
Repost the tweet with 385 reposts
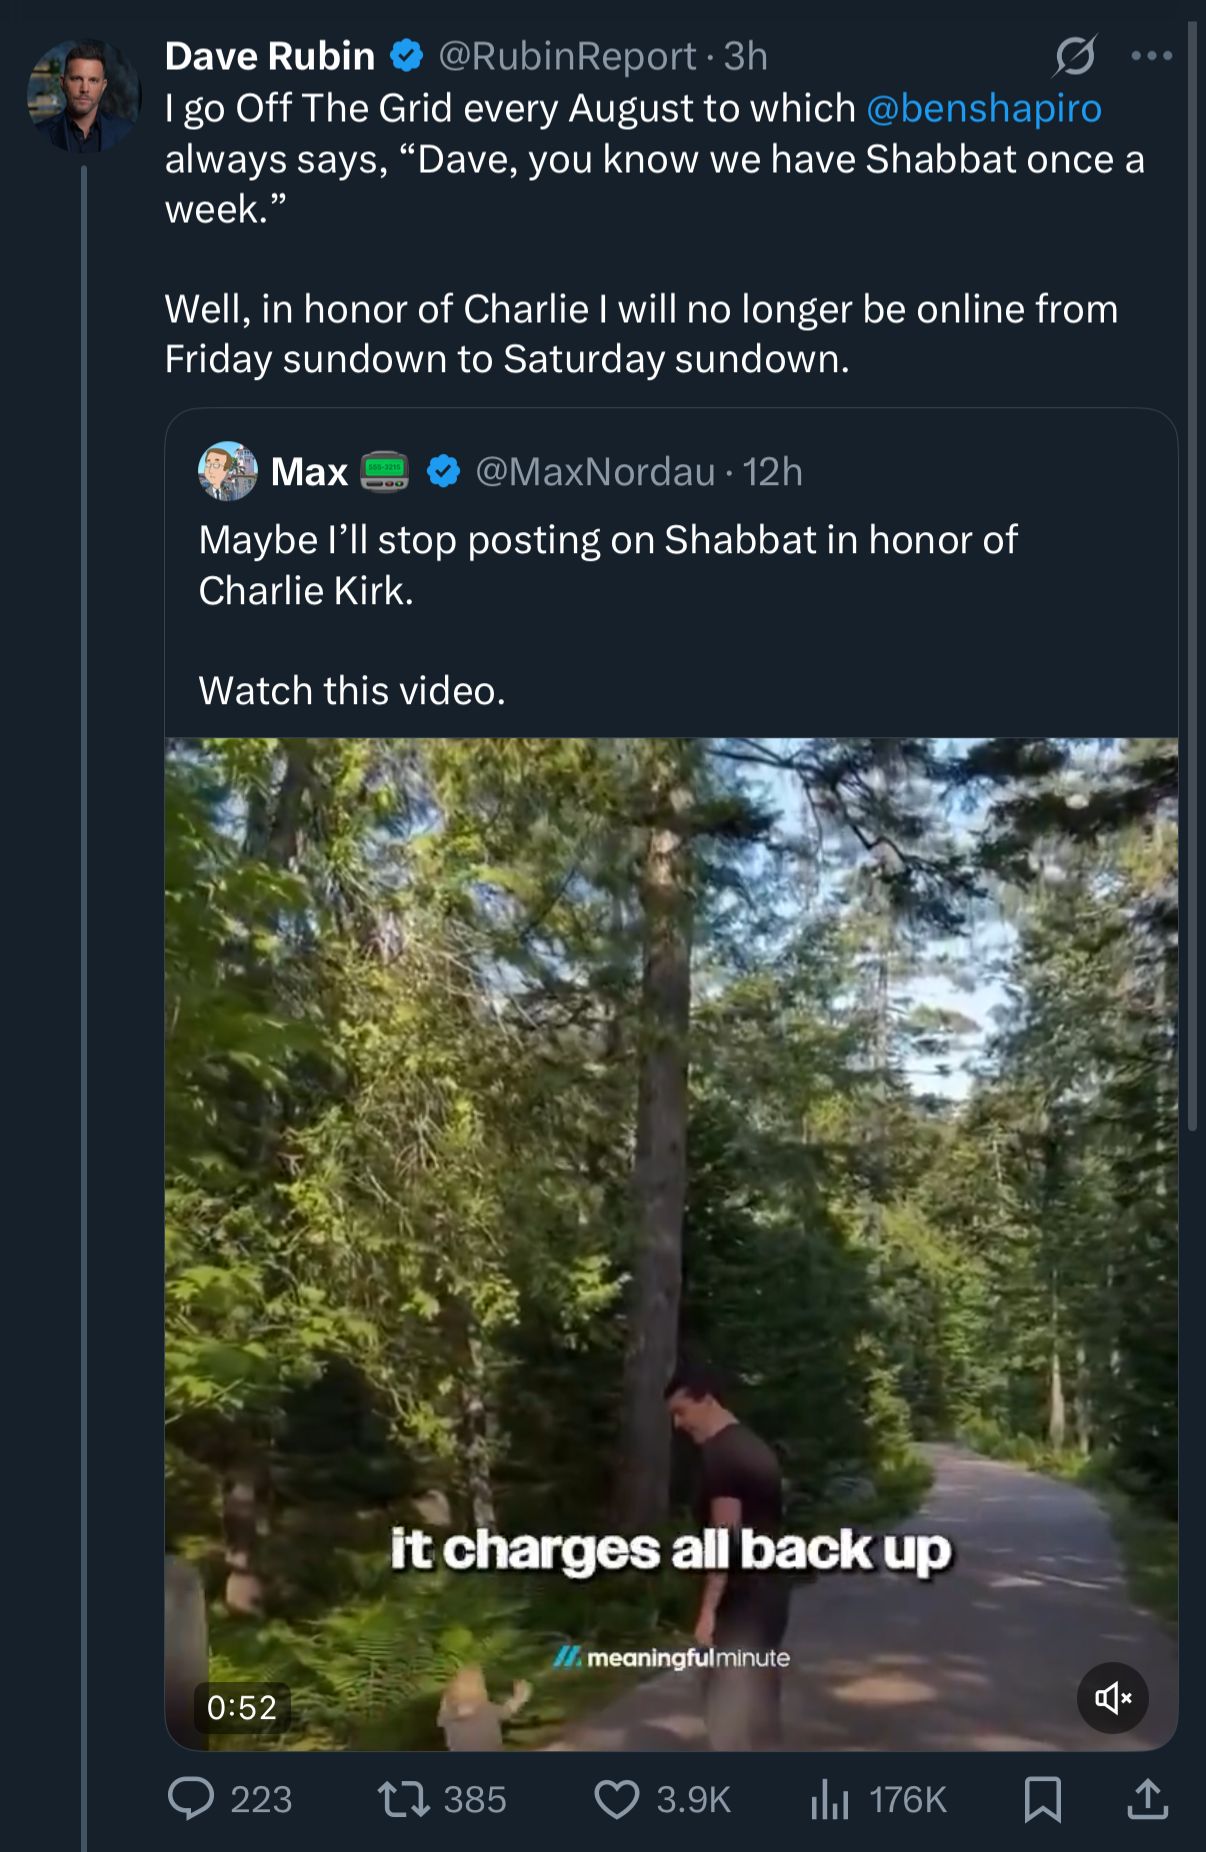404,1799
